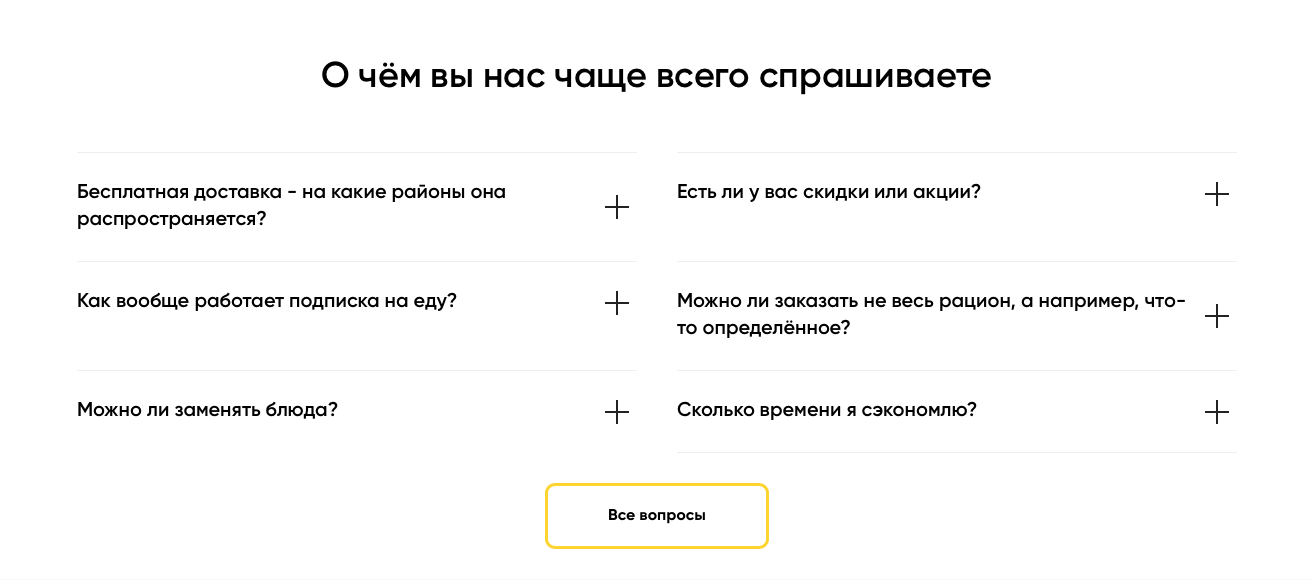
Task: Open the 'Как вообще работает подписка на еду?' question
Action: [266, 301]
